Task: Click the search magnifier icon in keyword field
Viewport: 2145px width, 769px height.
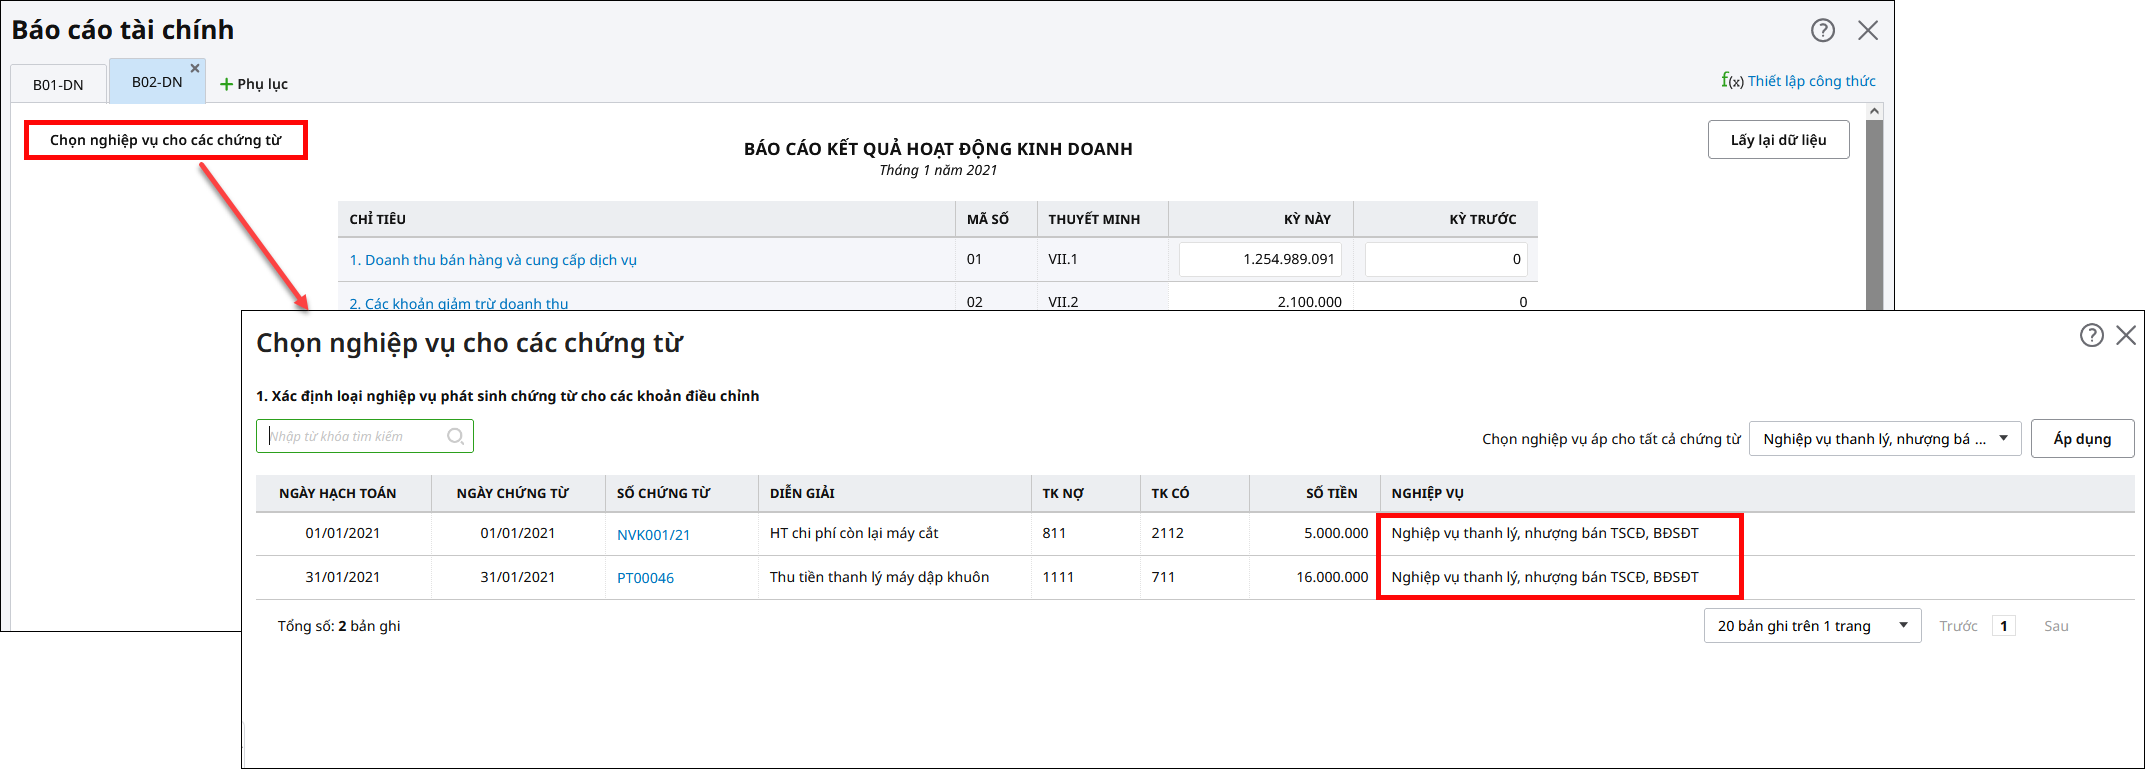Action: (x=455, y=436)
